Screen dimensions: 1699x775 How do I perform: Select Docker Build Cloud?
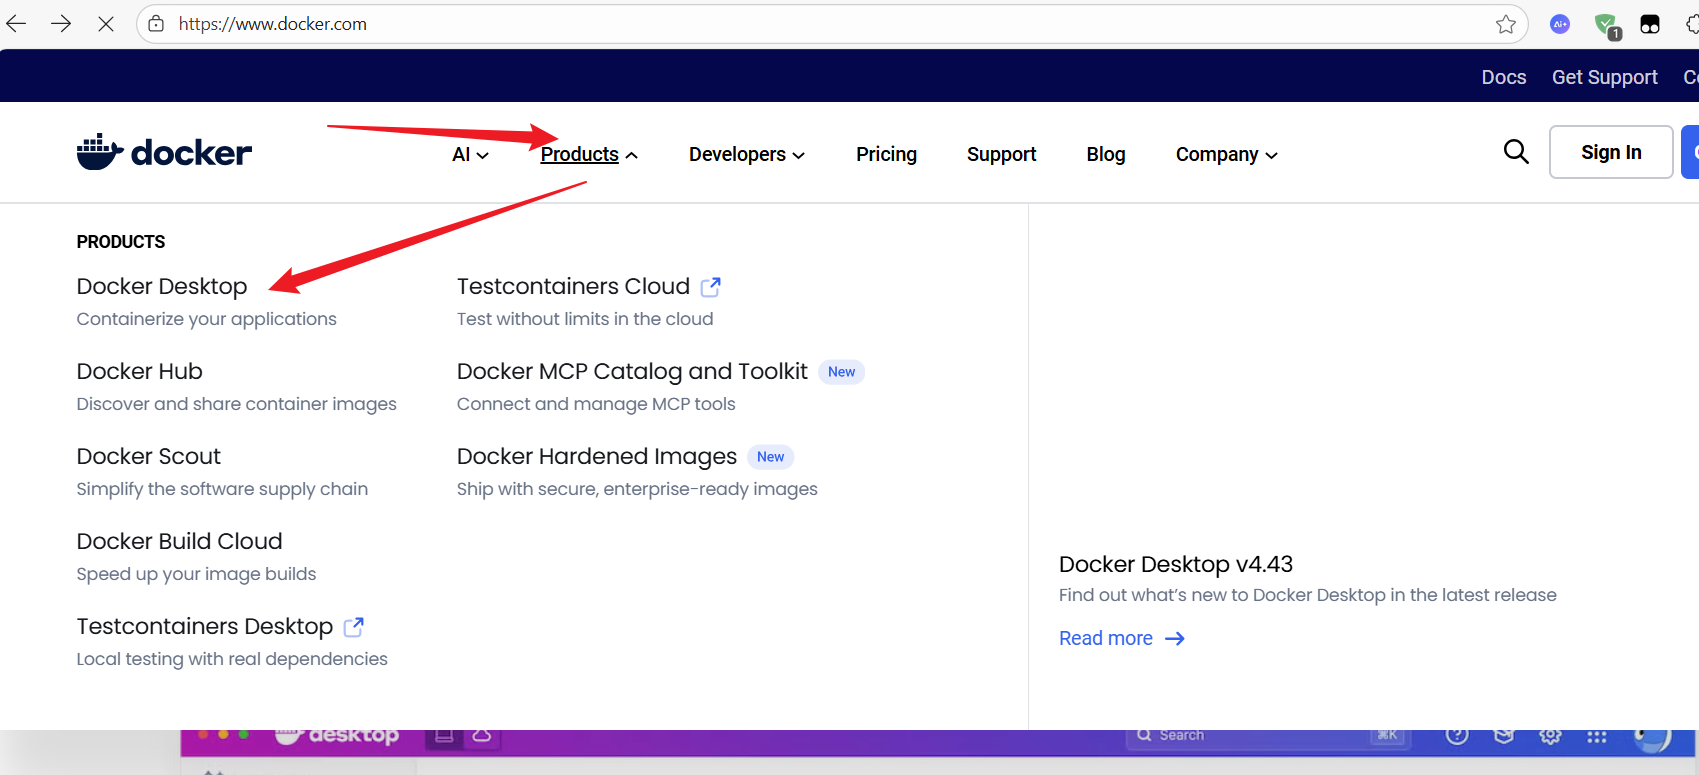(180, 541)
